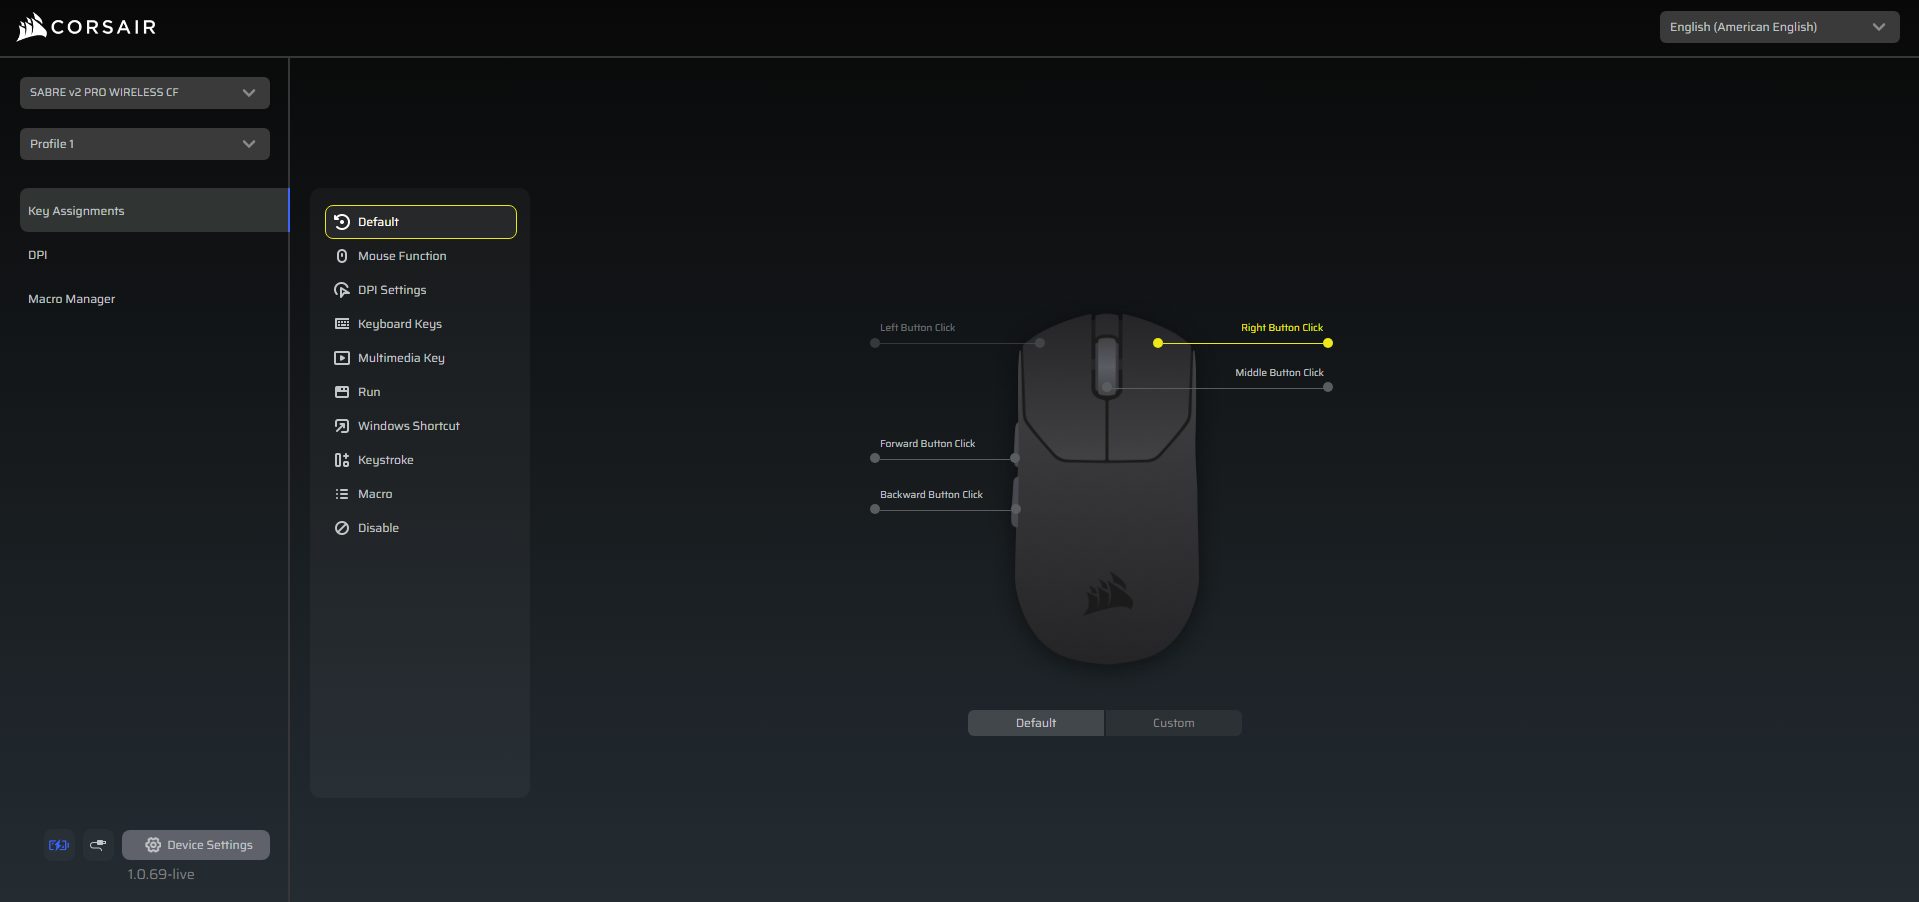Select the Keyboard Keys icon
The height and width of the screenshot is (902, 1919).
coord(342,324)
